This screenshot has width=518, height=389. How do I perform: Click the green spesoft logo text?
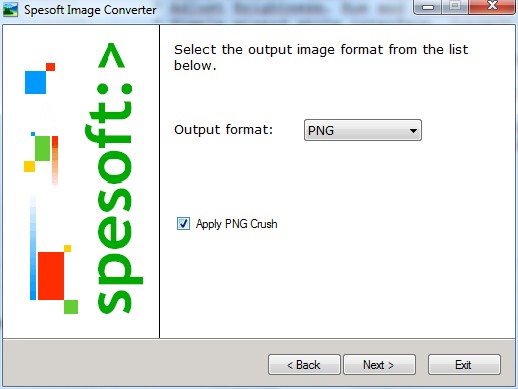113,178
